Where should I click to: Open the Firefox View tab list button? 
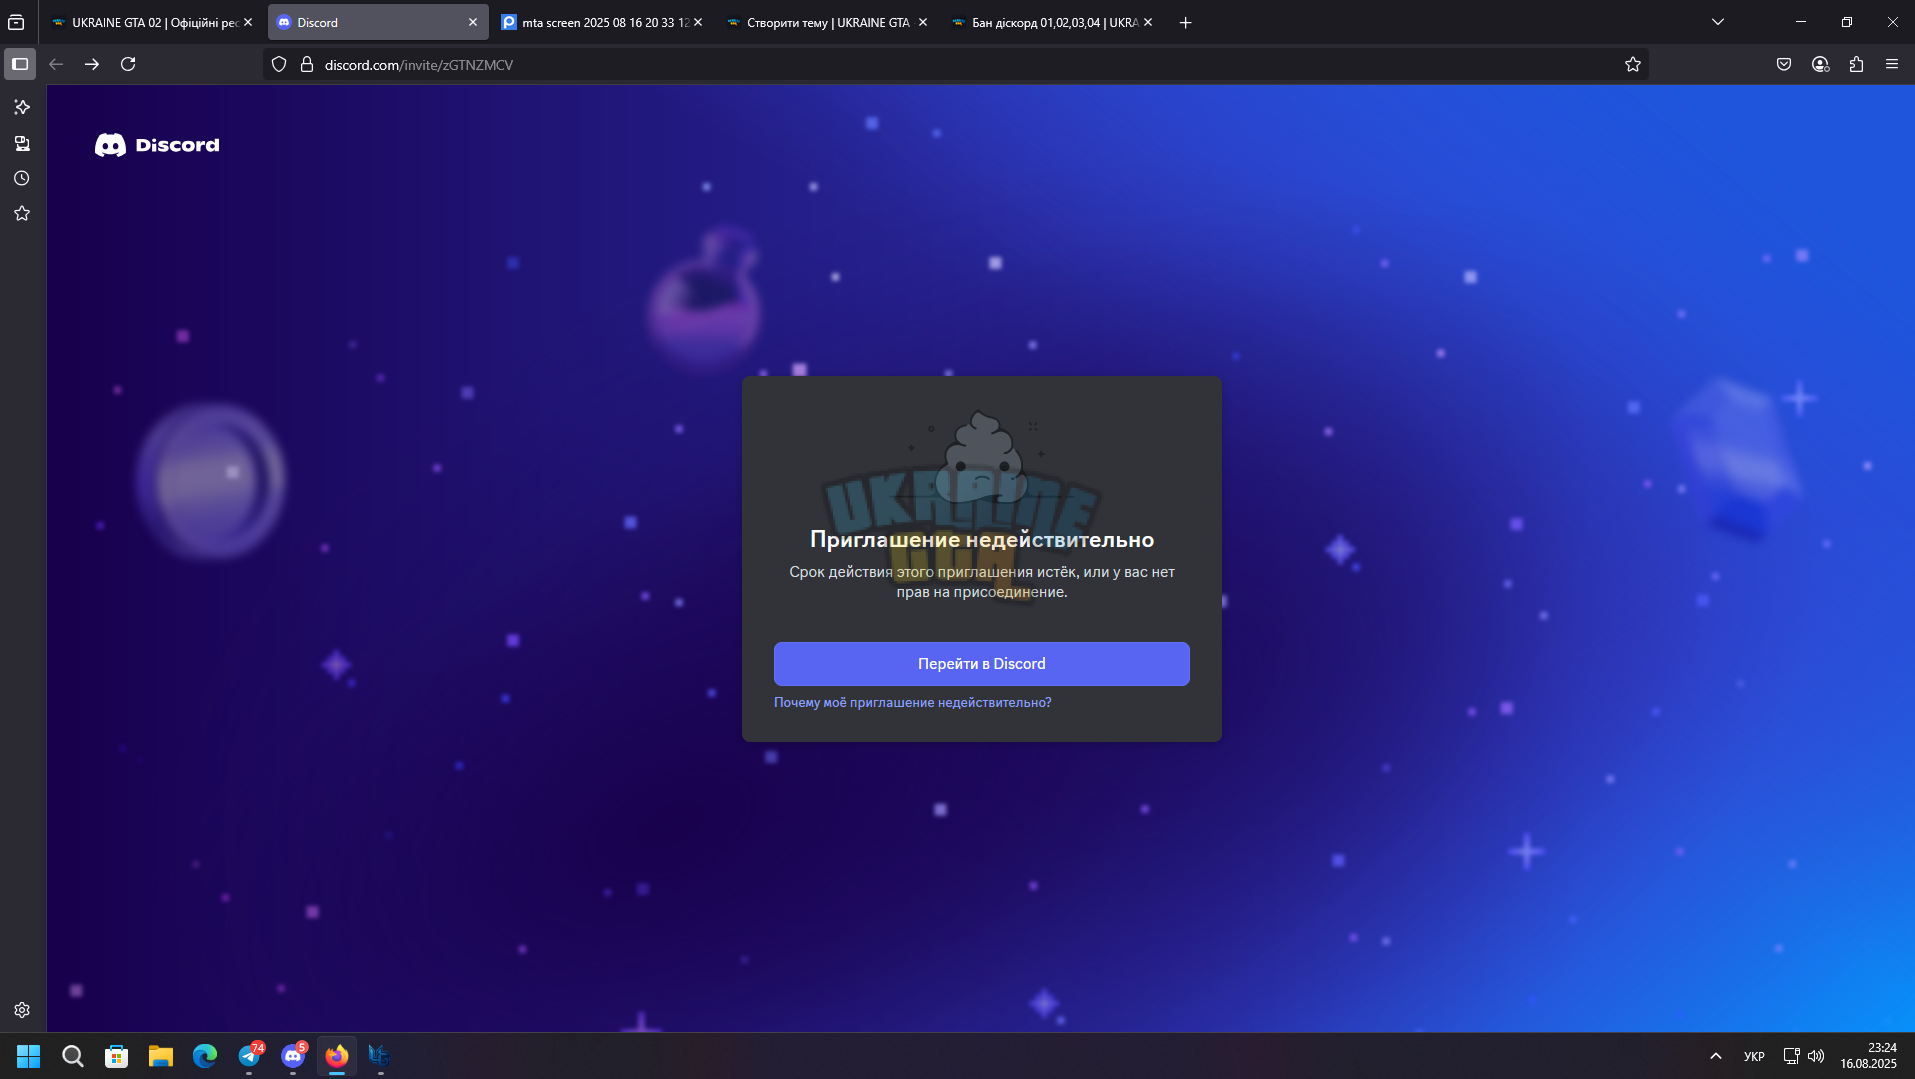click(x=16, y=22)
